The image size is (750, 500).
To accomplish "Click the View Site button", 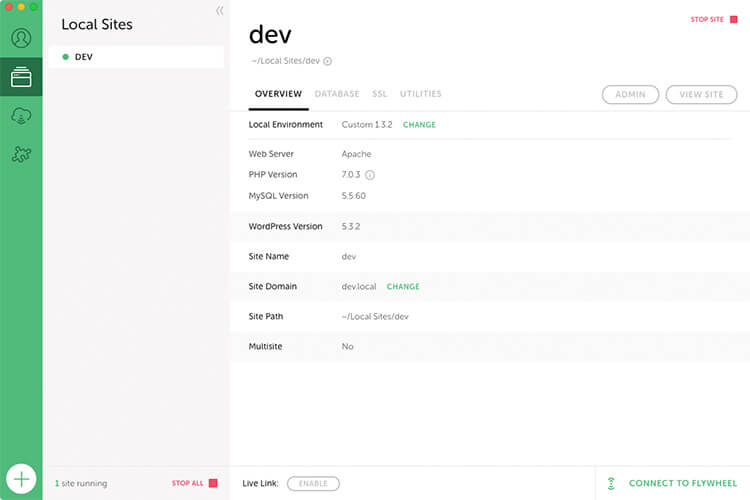I will (701, 94).
